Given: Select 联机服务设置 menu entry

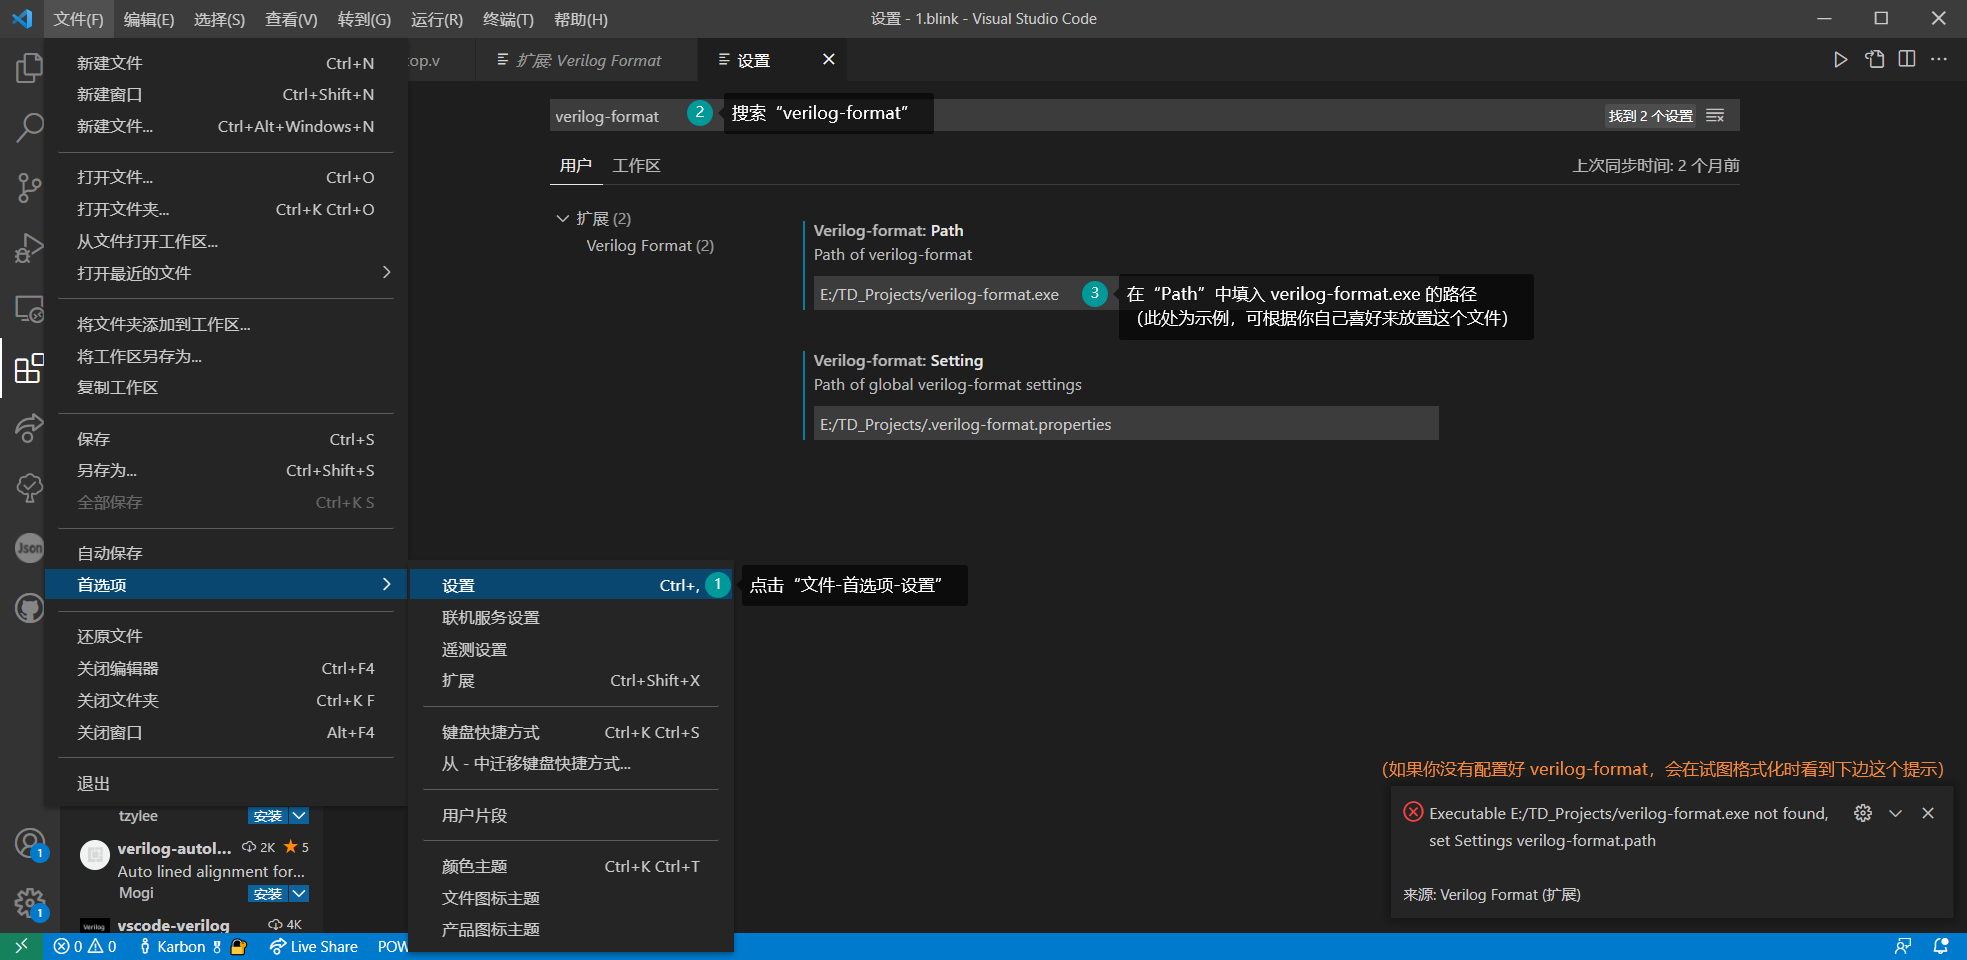Looking at the screenshot, I should (x=571, y=617).
